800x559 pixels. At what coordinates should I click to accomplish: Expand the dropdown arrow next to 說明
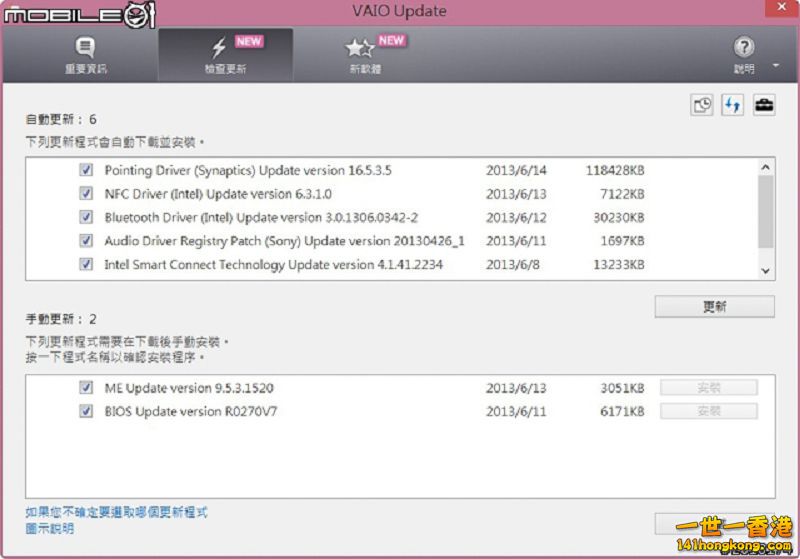(x=776, y=65)
